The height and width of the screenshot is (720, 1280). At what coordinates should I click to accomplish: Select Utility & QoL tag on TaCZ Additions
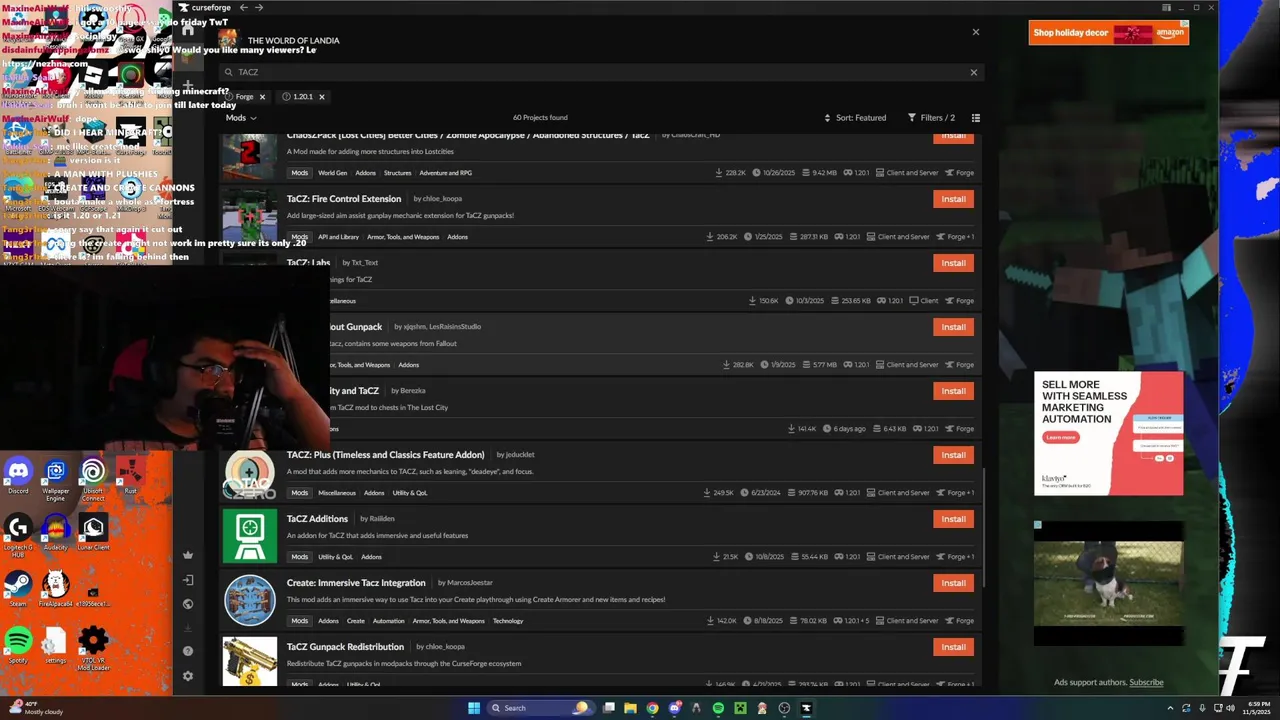(335, 557)
